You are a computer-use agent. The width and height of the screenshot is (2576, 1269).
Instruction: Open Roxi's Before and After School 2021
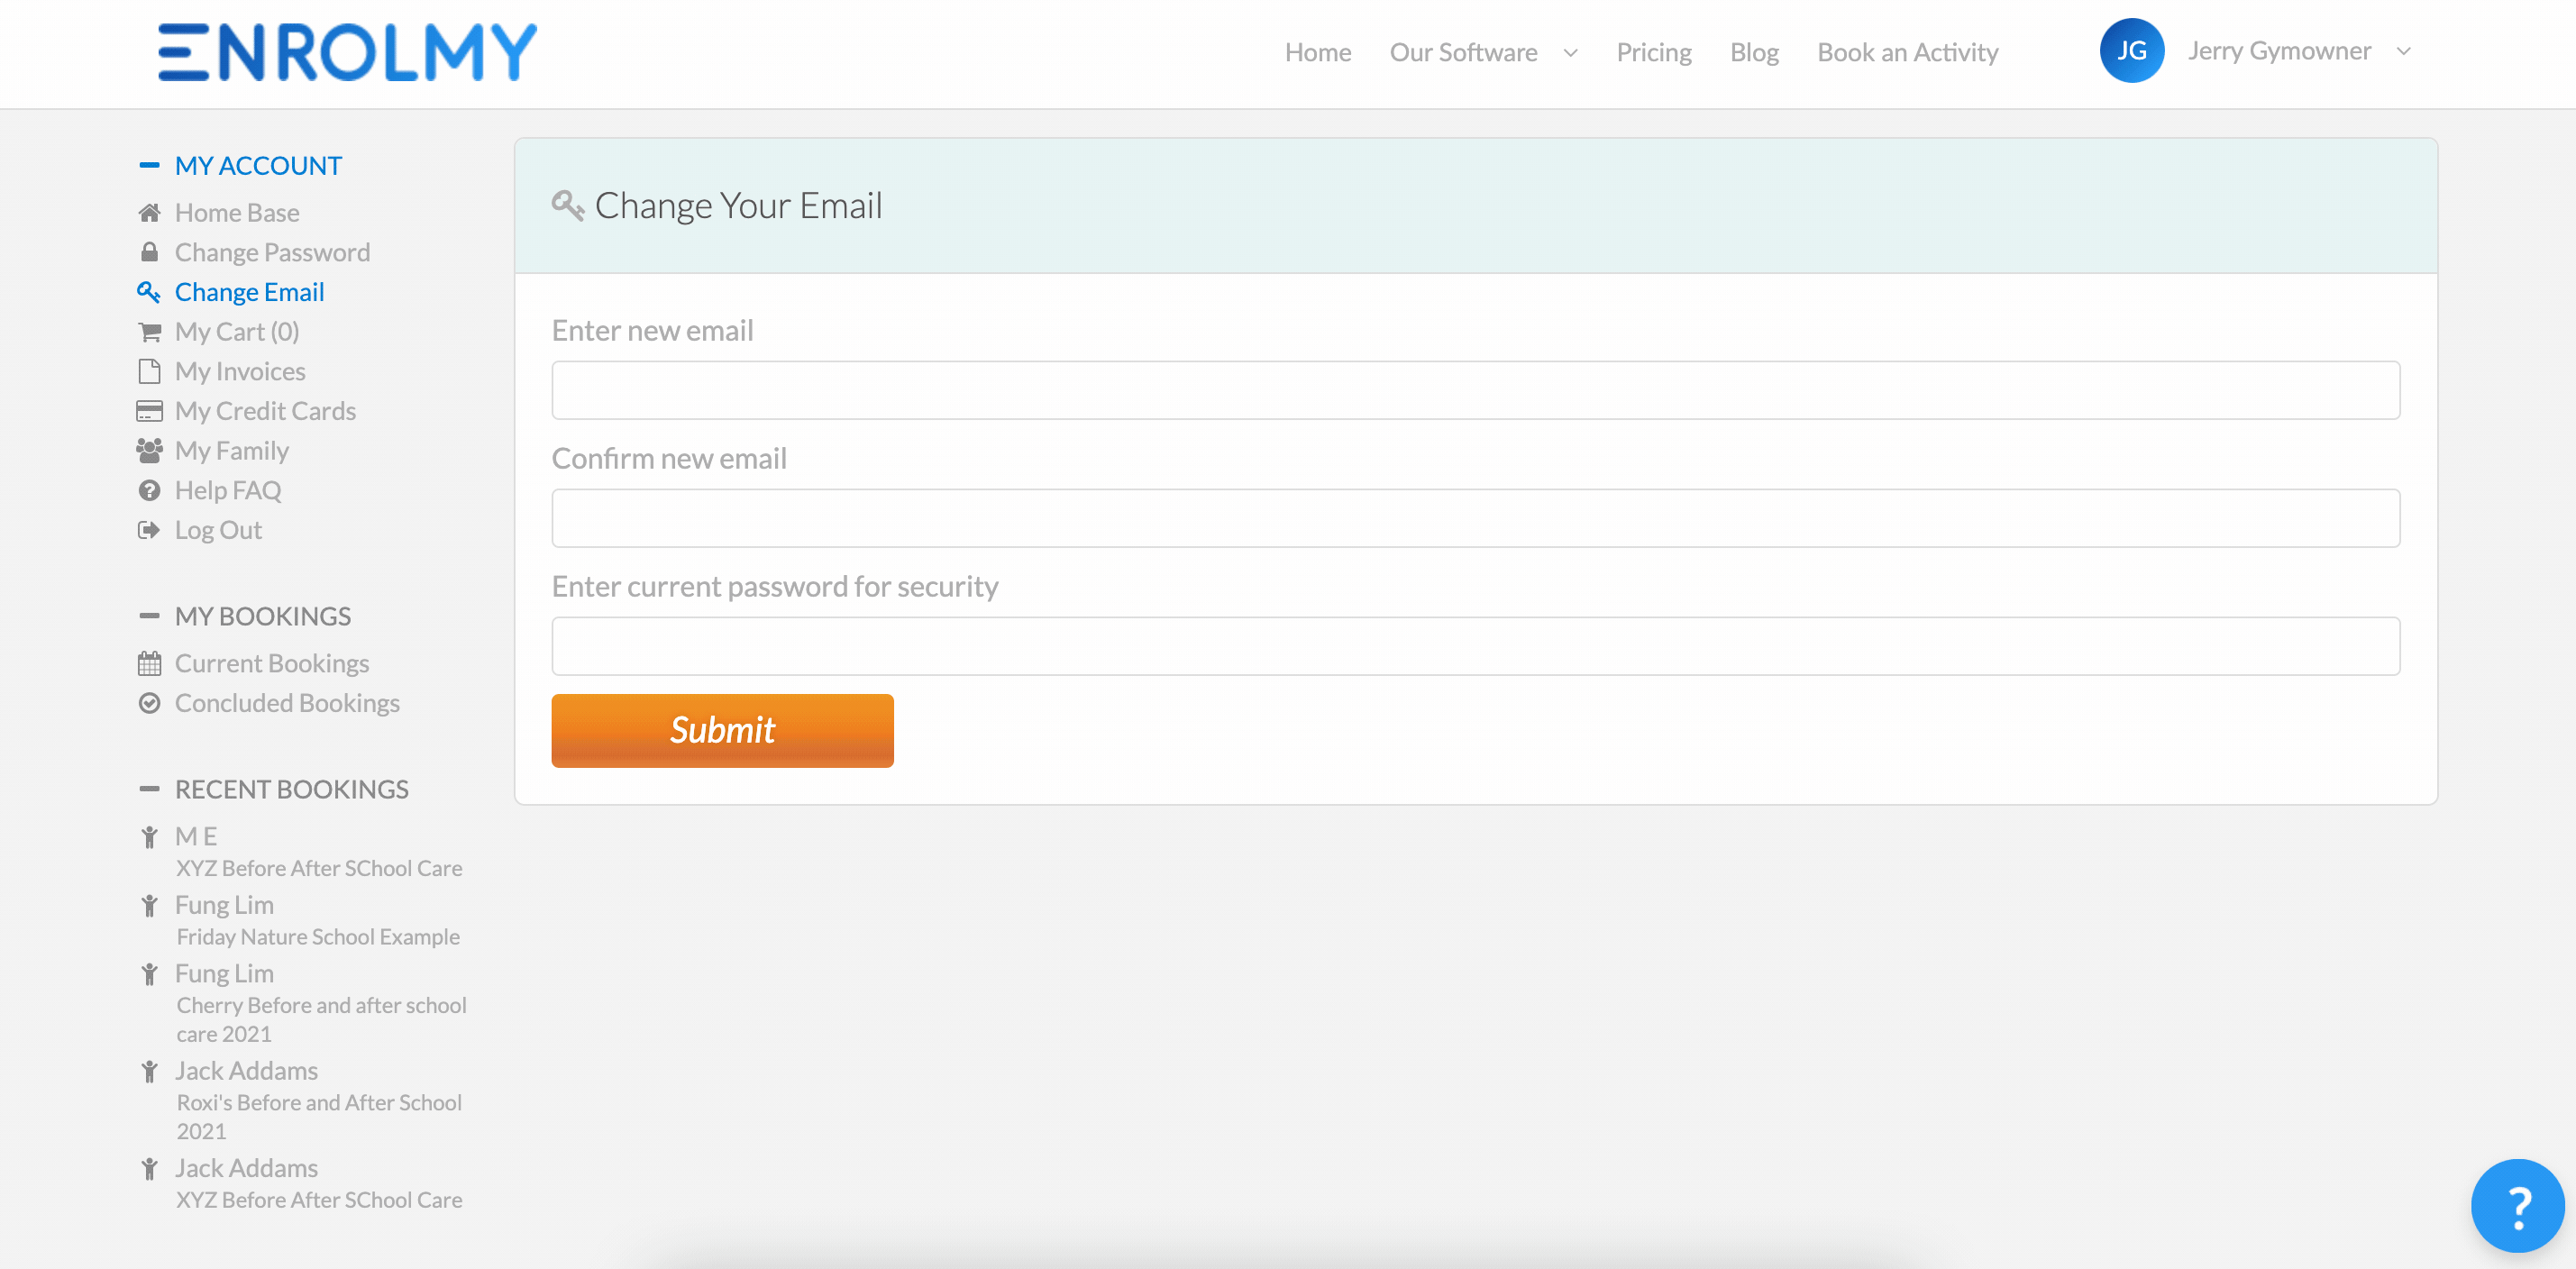pyautogui.click(x=319, y=1116)
